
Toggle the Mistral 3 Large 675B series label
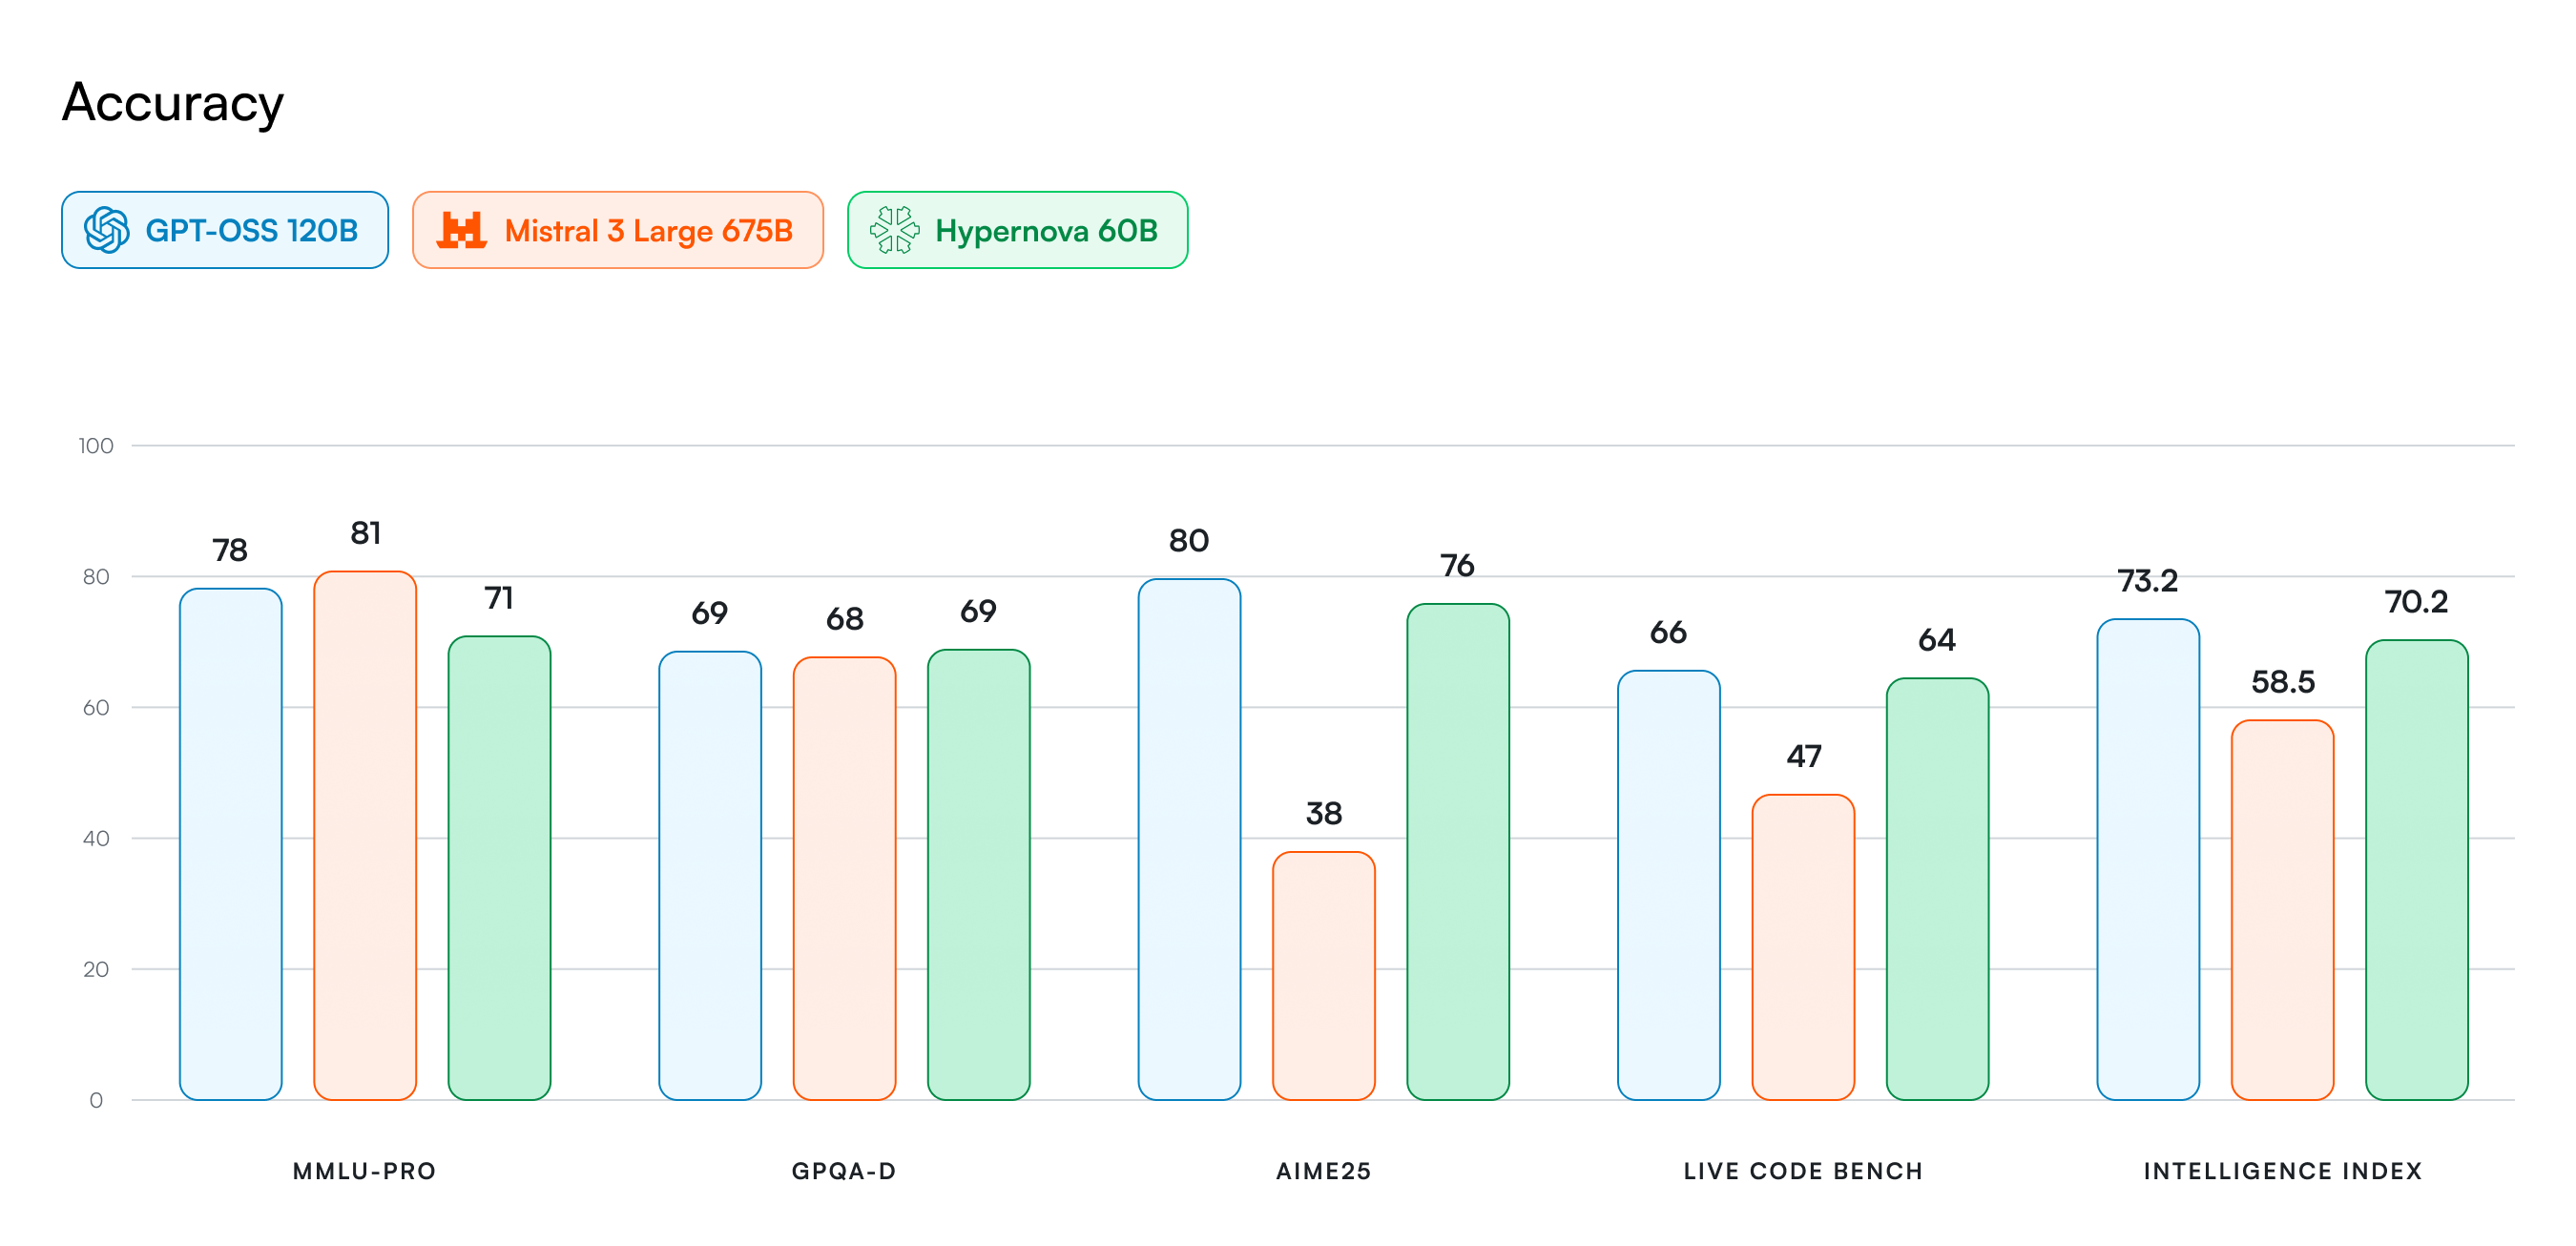click(648, 231)
